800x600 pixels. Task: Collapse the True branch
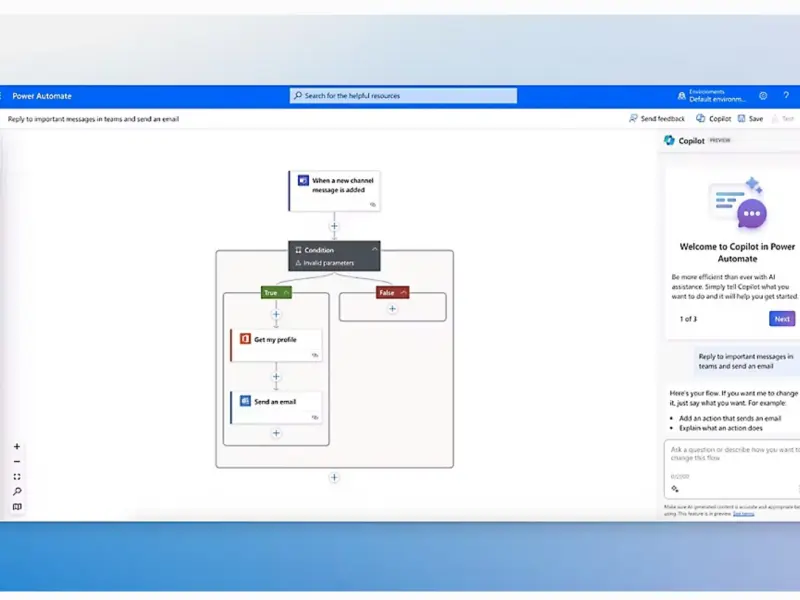point(285,293)
